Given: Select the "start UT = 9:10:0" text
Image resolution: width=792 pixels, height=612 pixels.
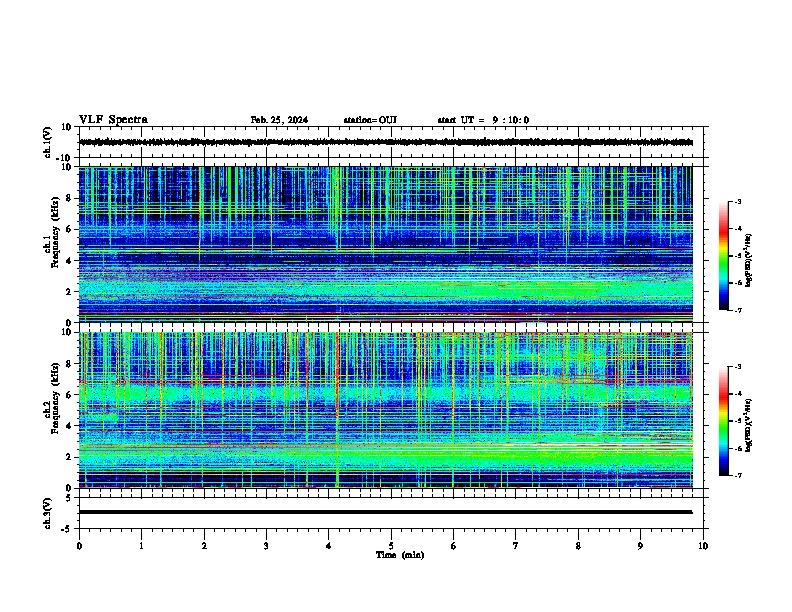Looking at the screenshot, I should [483, 120].
